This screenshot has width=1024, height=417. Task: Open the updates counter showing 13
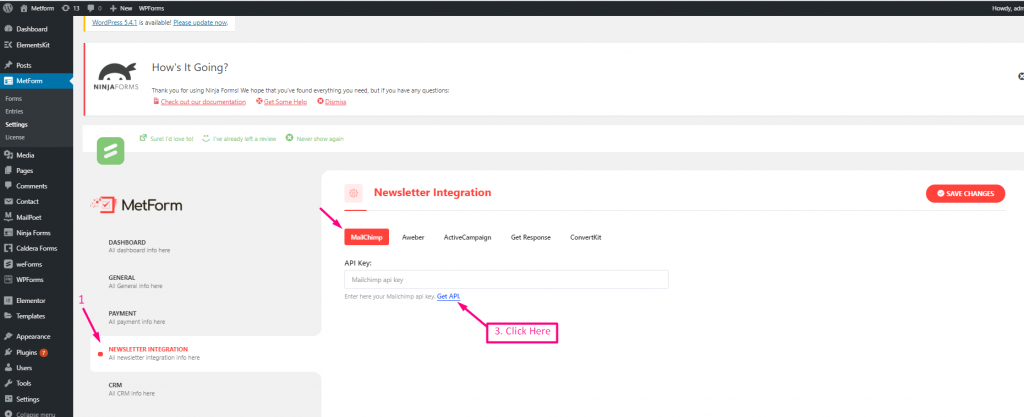tap(71, 8)
